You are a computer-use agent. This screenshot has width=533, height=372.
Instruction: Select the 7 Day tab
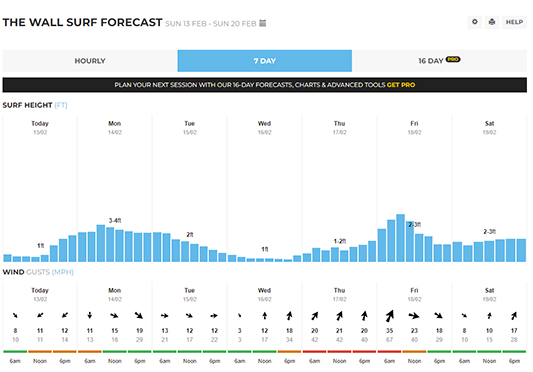click(264, 61)
